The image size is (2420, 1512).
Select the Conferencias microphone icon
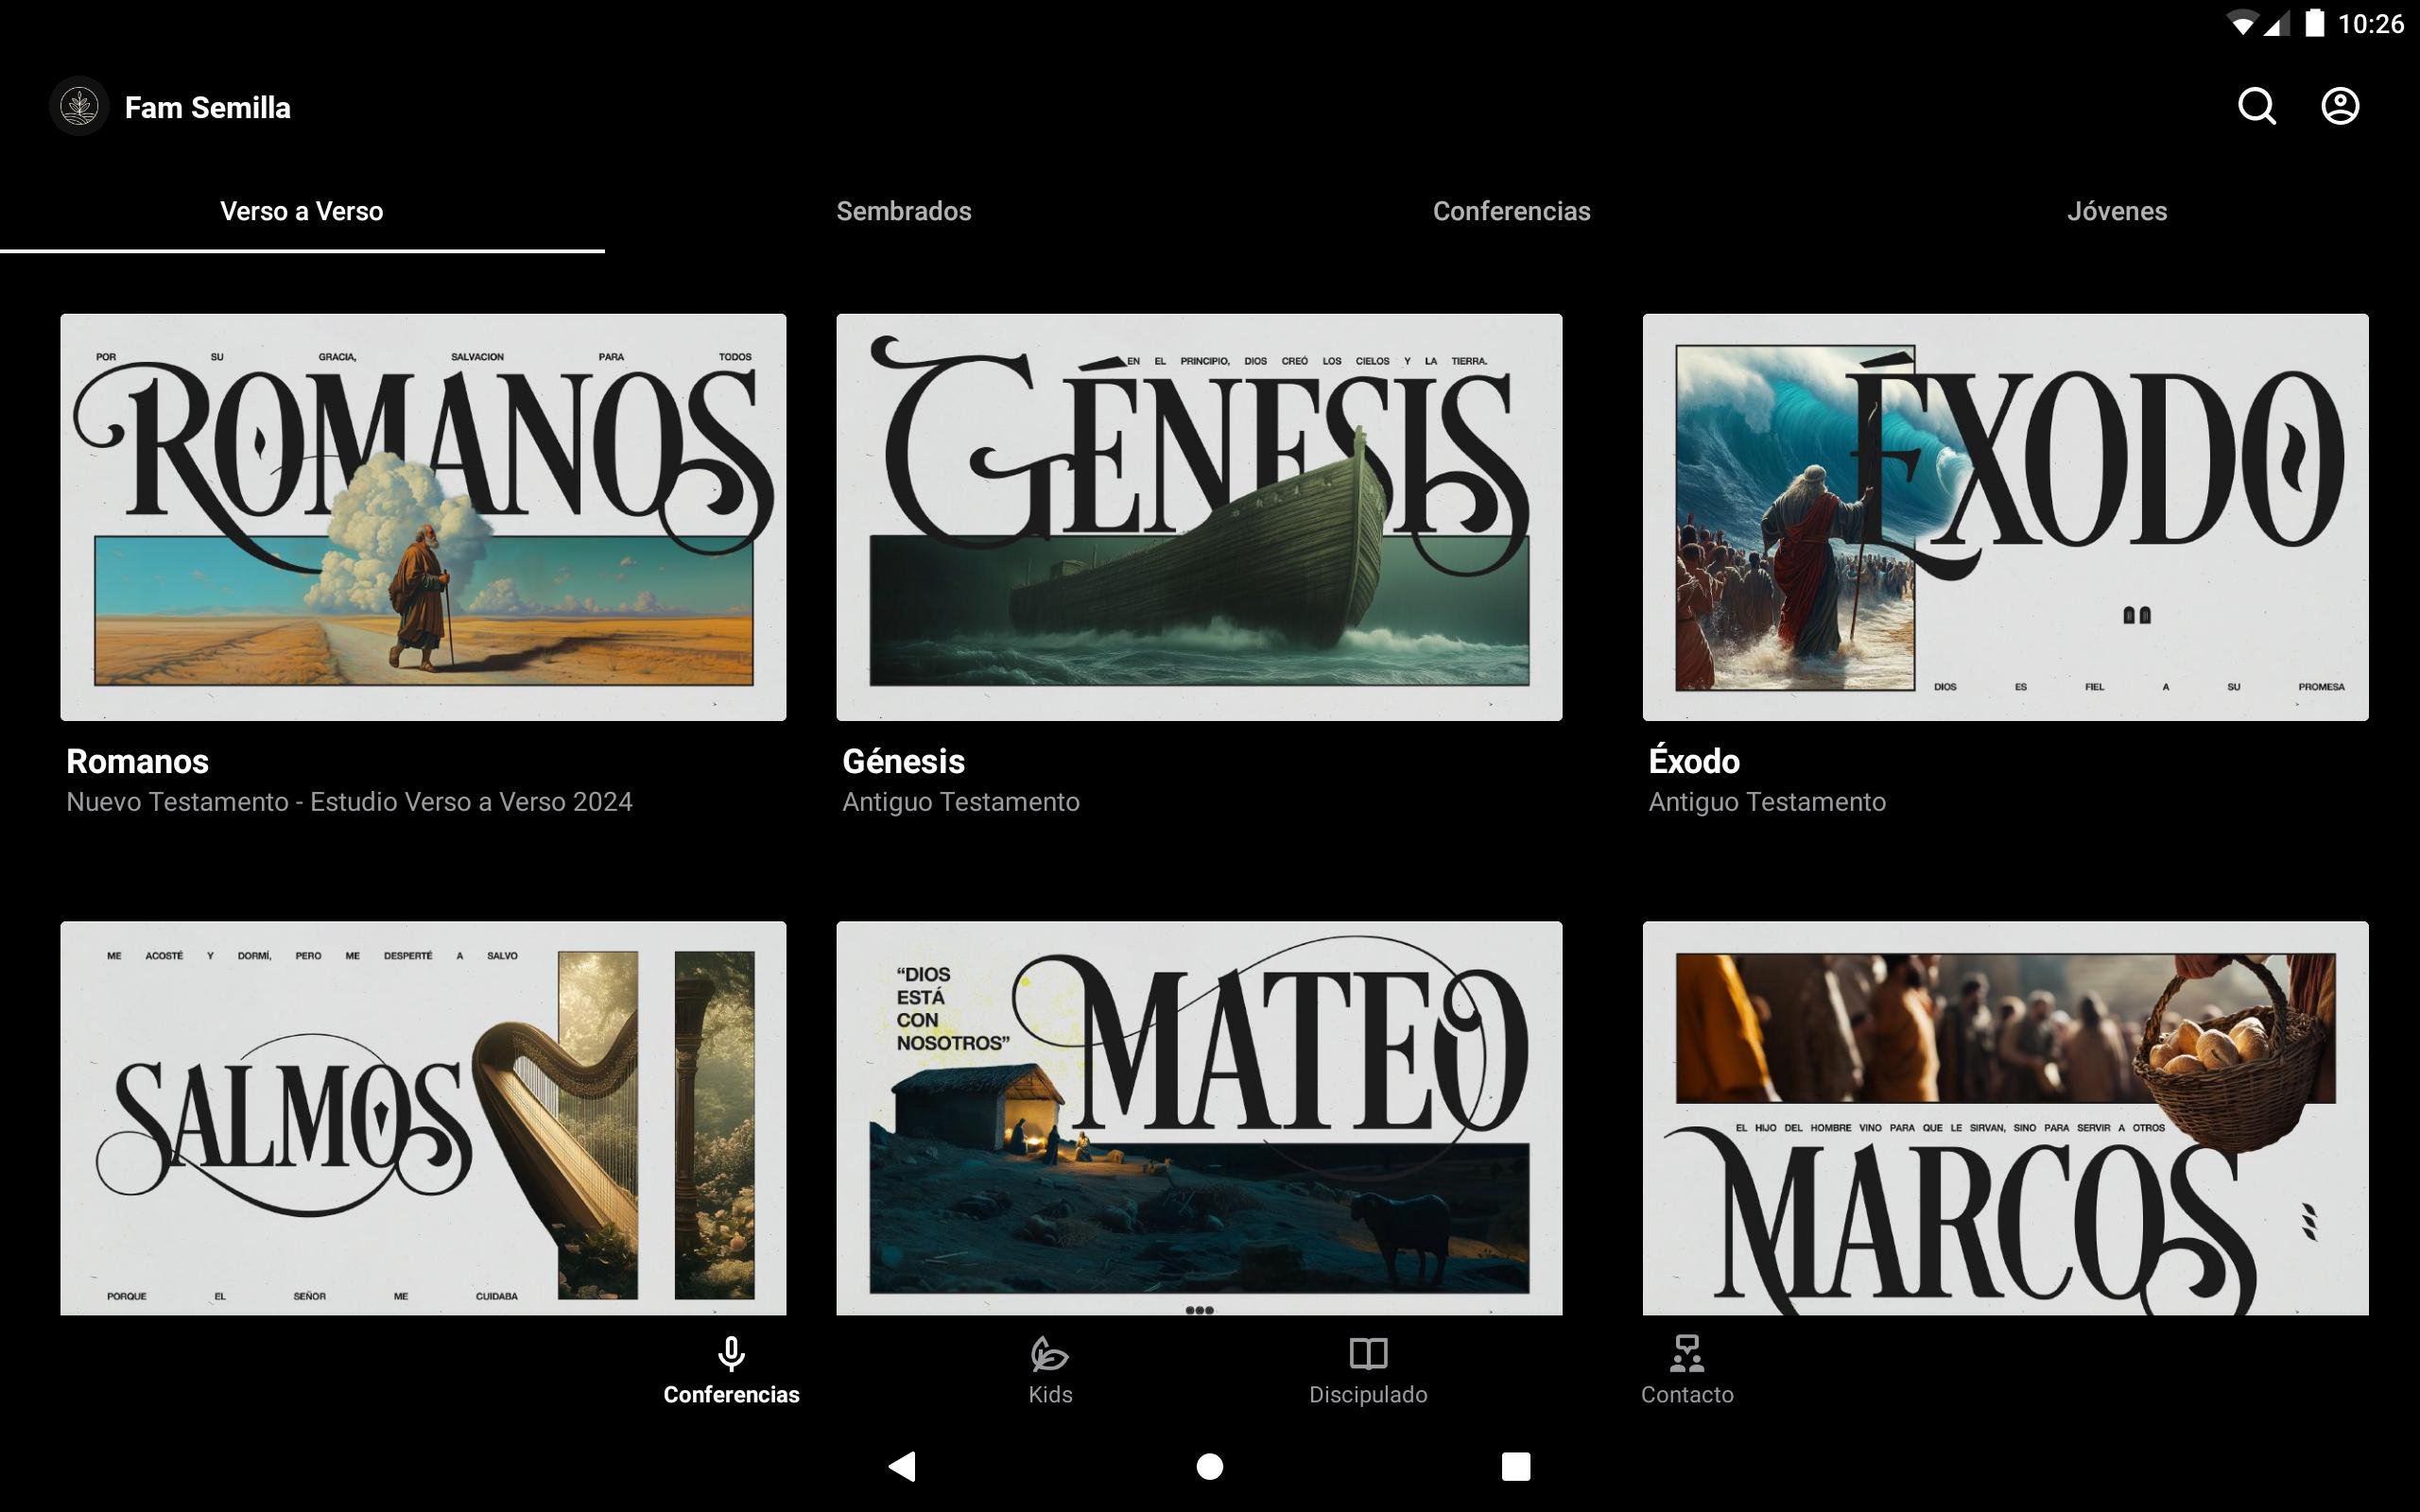[x=731, y=1354]
